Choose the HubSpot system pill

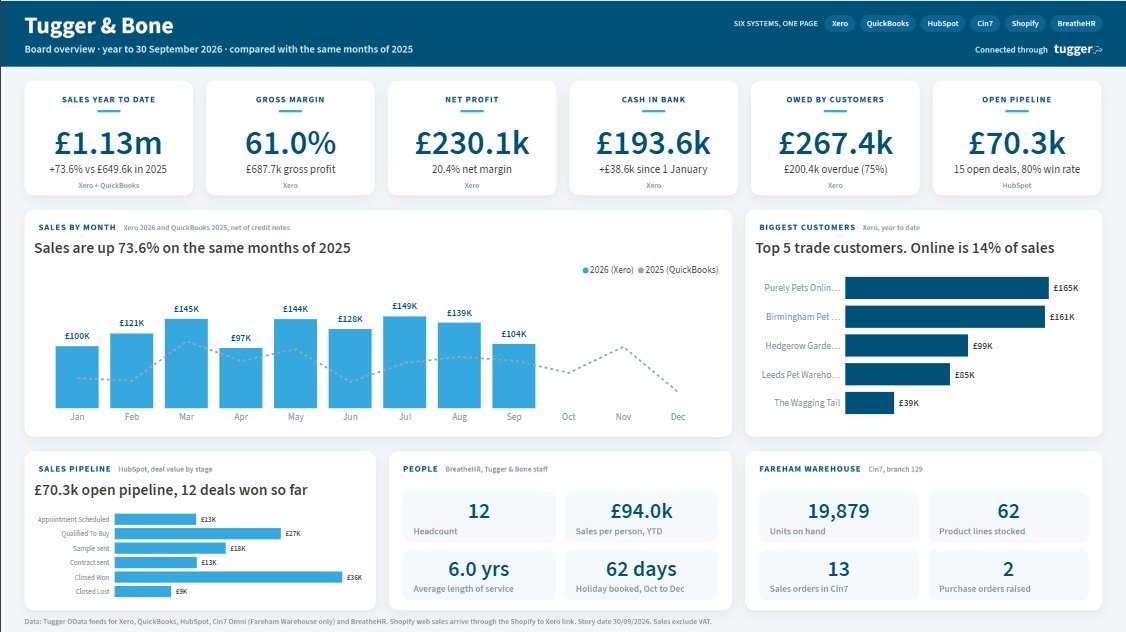(x=942, y=24)
